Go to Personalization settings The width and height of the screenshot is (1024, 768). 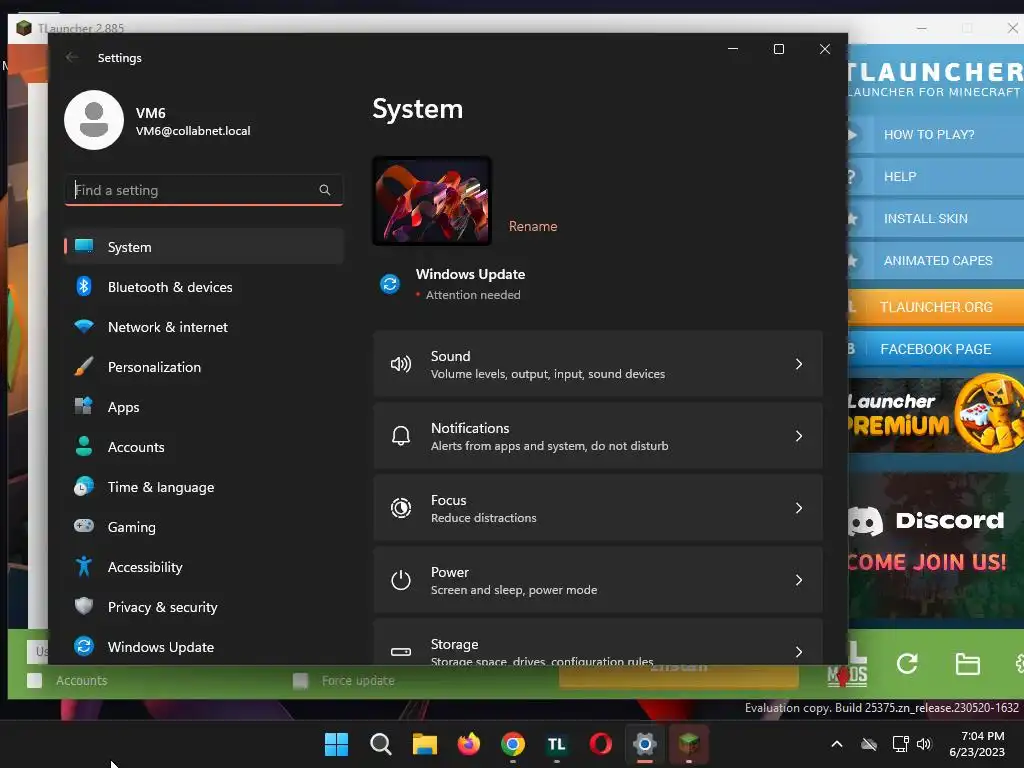pyautogui.click(x=204, y=366)
